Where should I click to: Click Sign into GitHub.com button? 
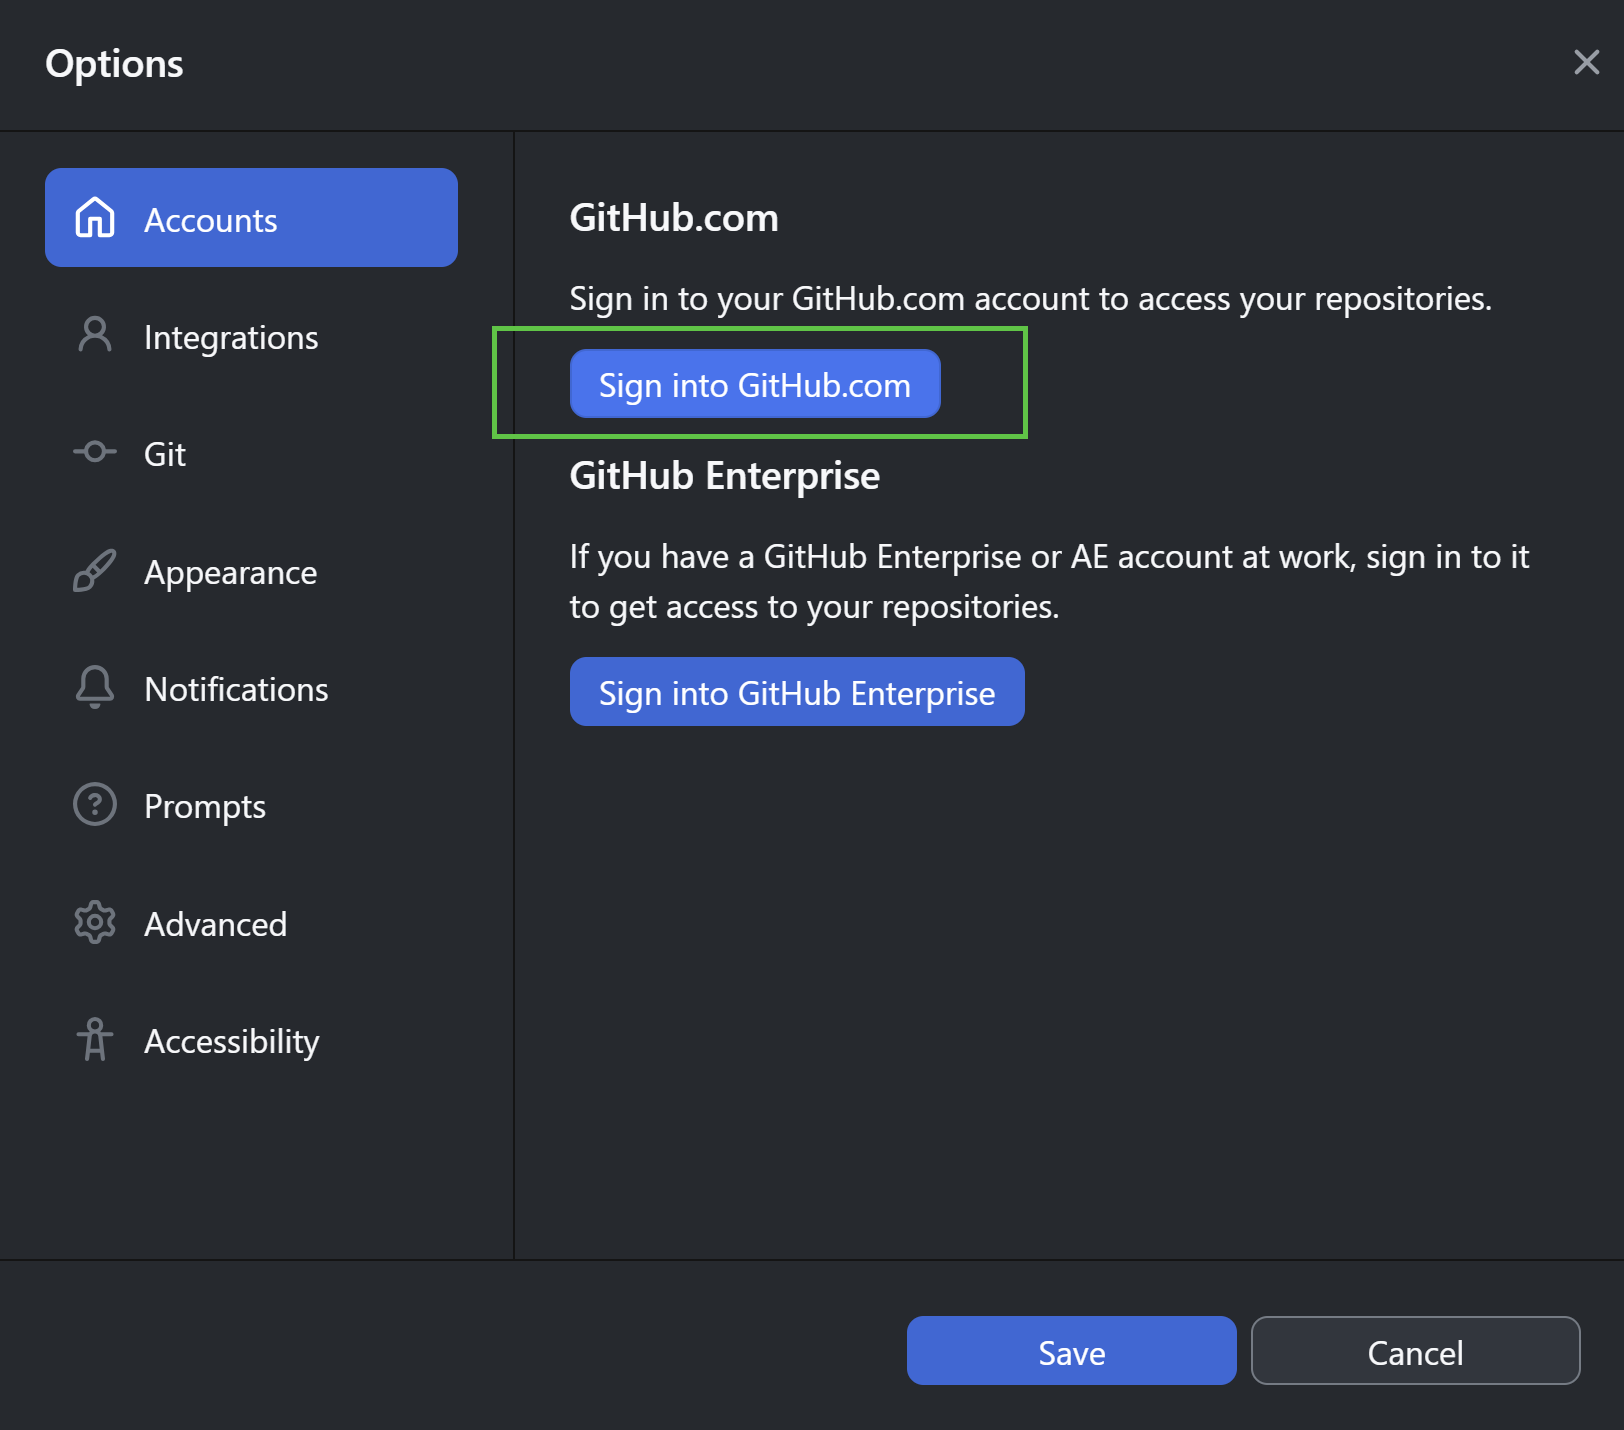(x=755, y=384)
